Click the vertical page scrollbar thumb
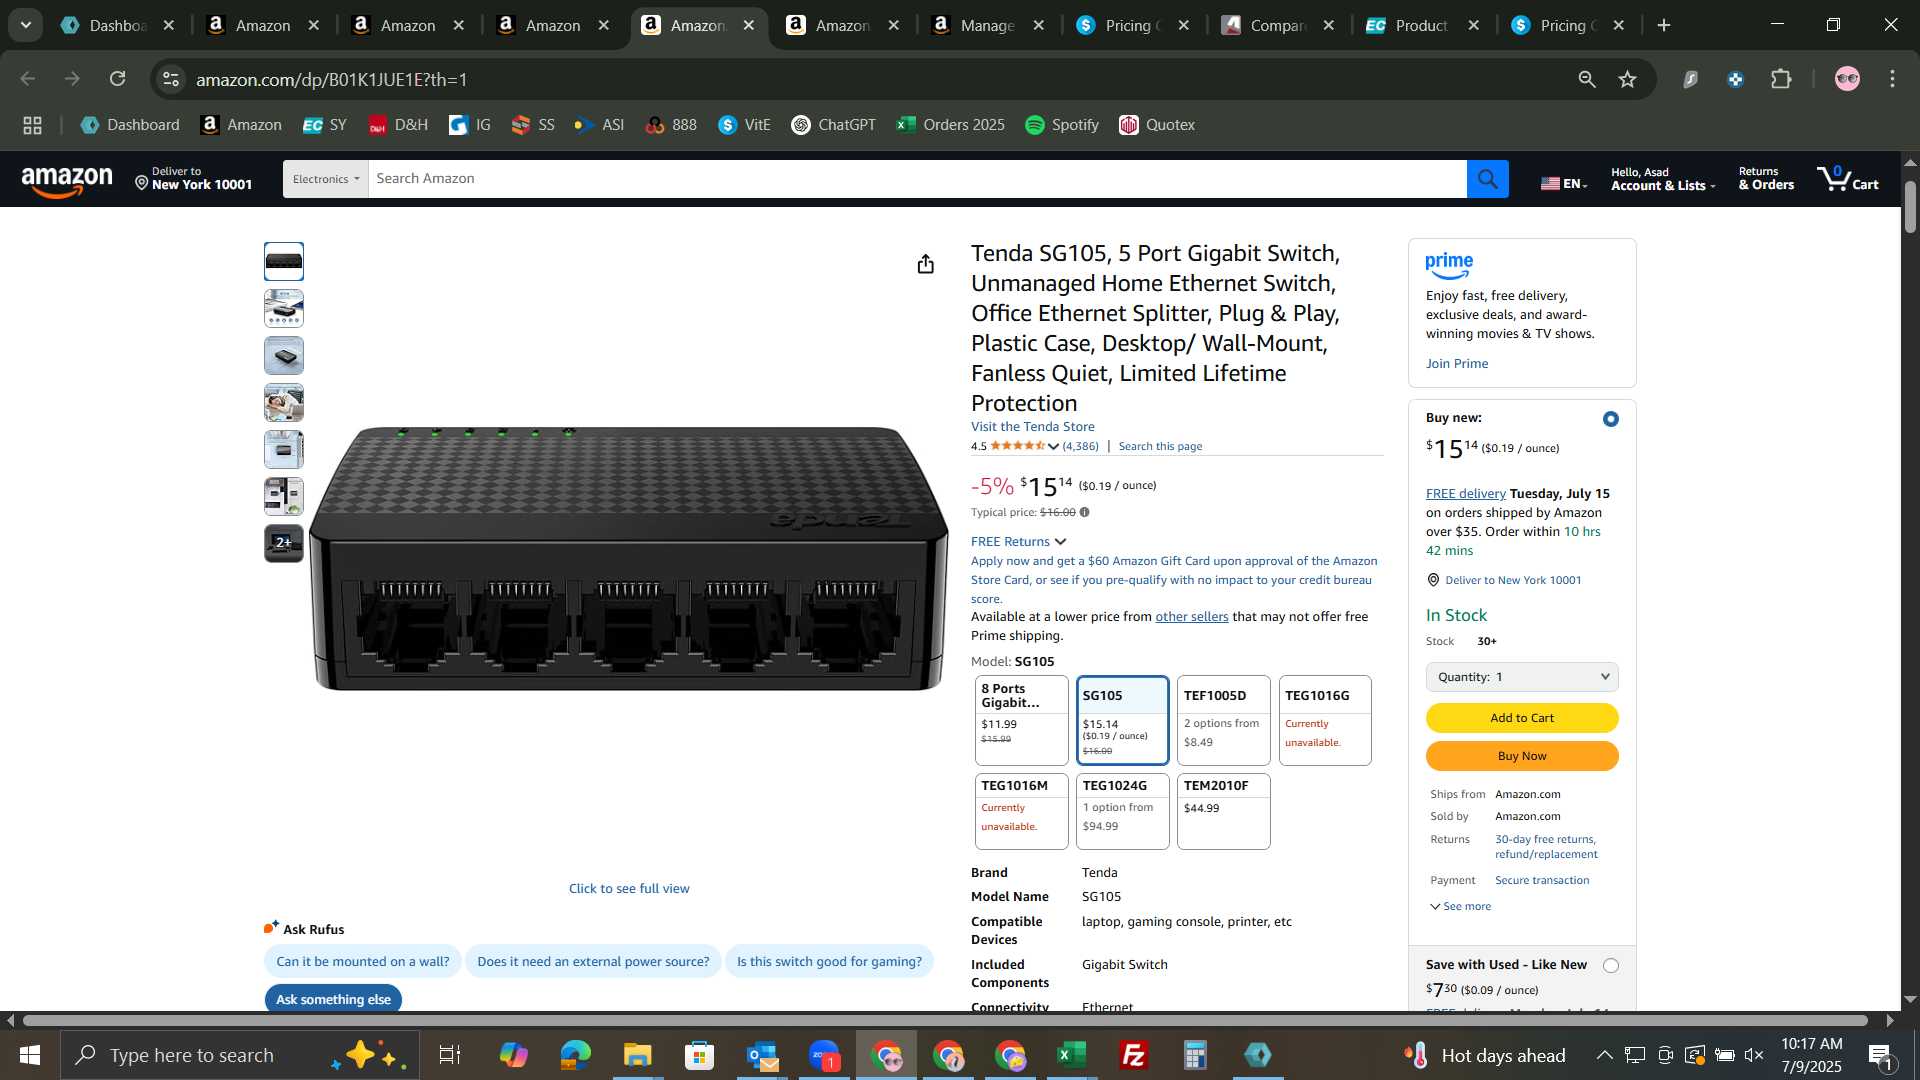 [x=1910, y=208]
